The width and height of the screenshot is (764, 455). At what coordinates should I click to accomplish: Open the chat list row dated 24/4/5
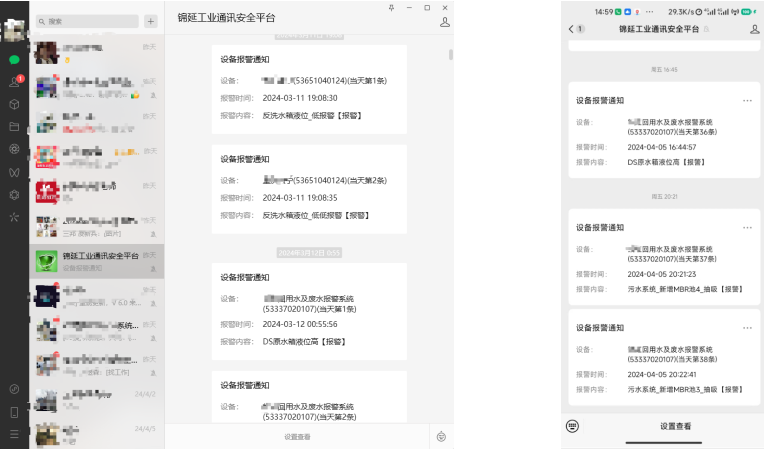96,435
